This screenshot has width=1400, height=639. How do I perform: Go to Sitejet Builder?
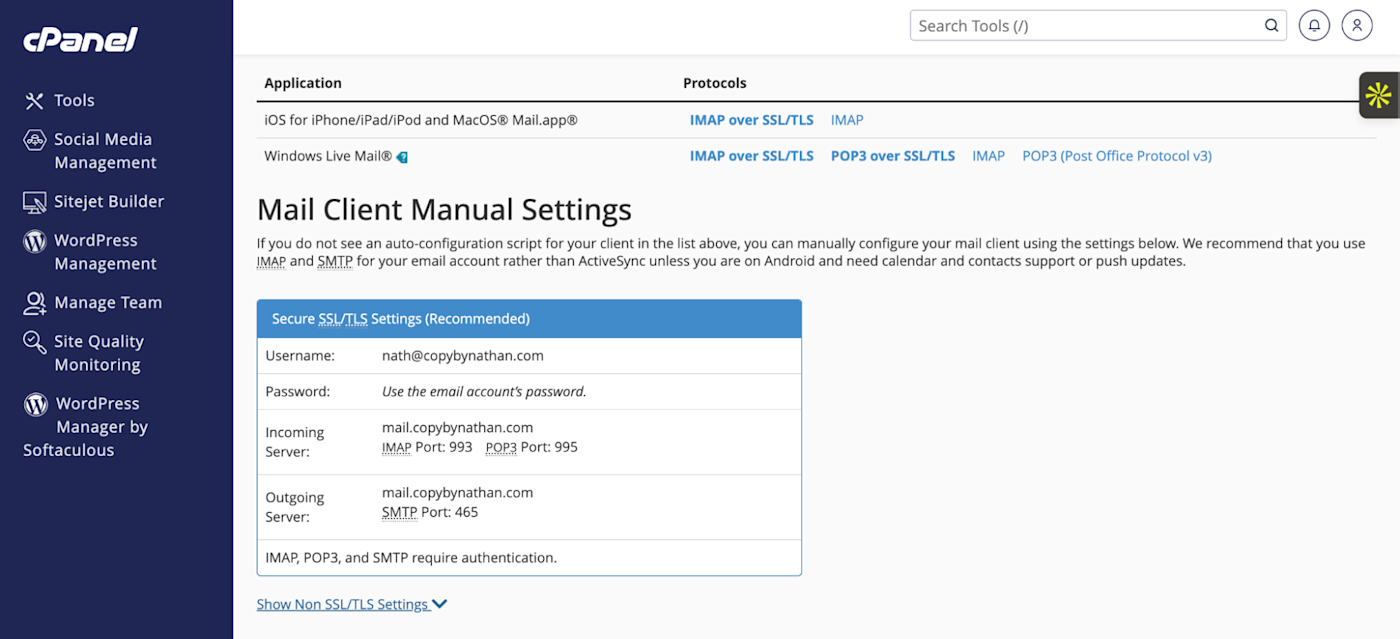click(x=109, y=202)
